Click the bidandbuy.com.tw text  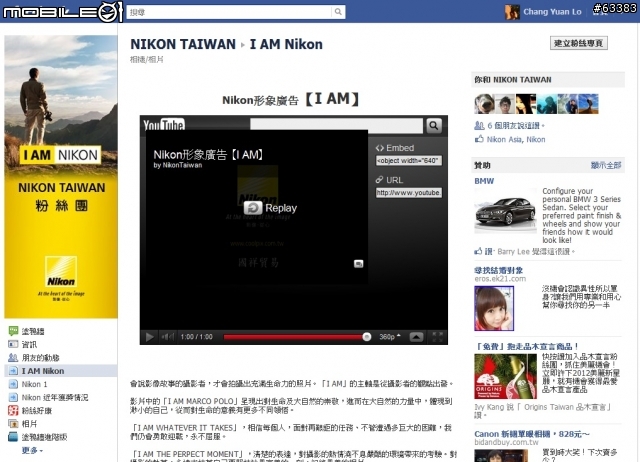coord(506,442)
